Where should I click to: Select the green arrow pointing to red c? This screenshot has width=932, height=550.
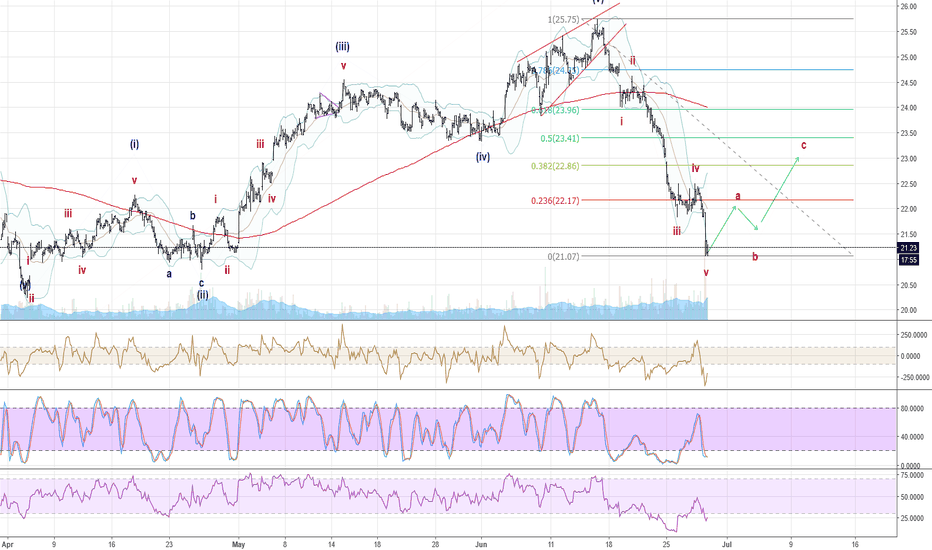pos(780,190)
